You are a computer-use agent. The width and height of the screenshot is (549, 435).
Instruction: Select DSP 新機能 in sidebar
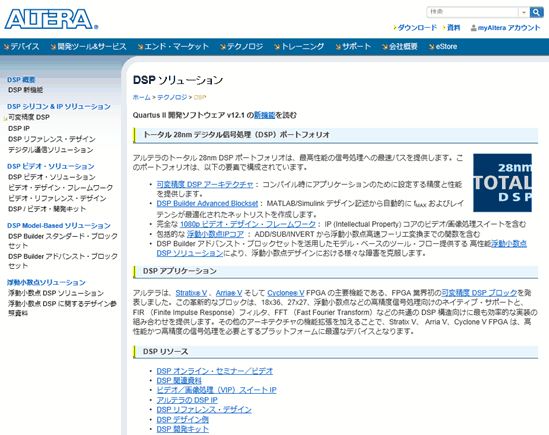25,90
